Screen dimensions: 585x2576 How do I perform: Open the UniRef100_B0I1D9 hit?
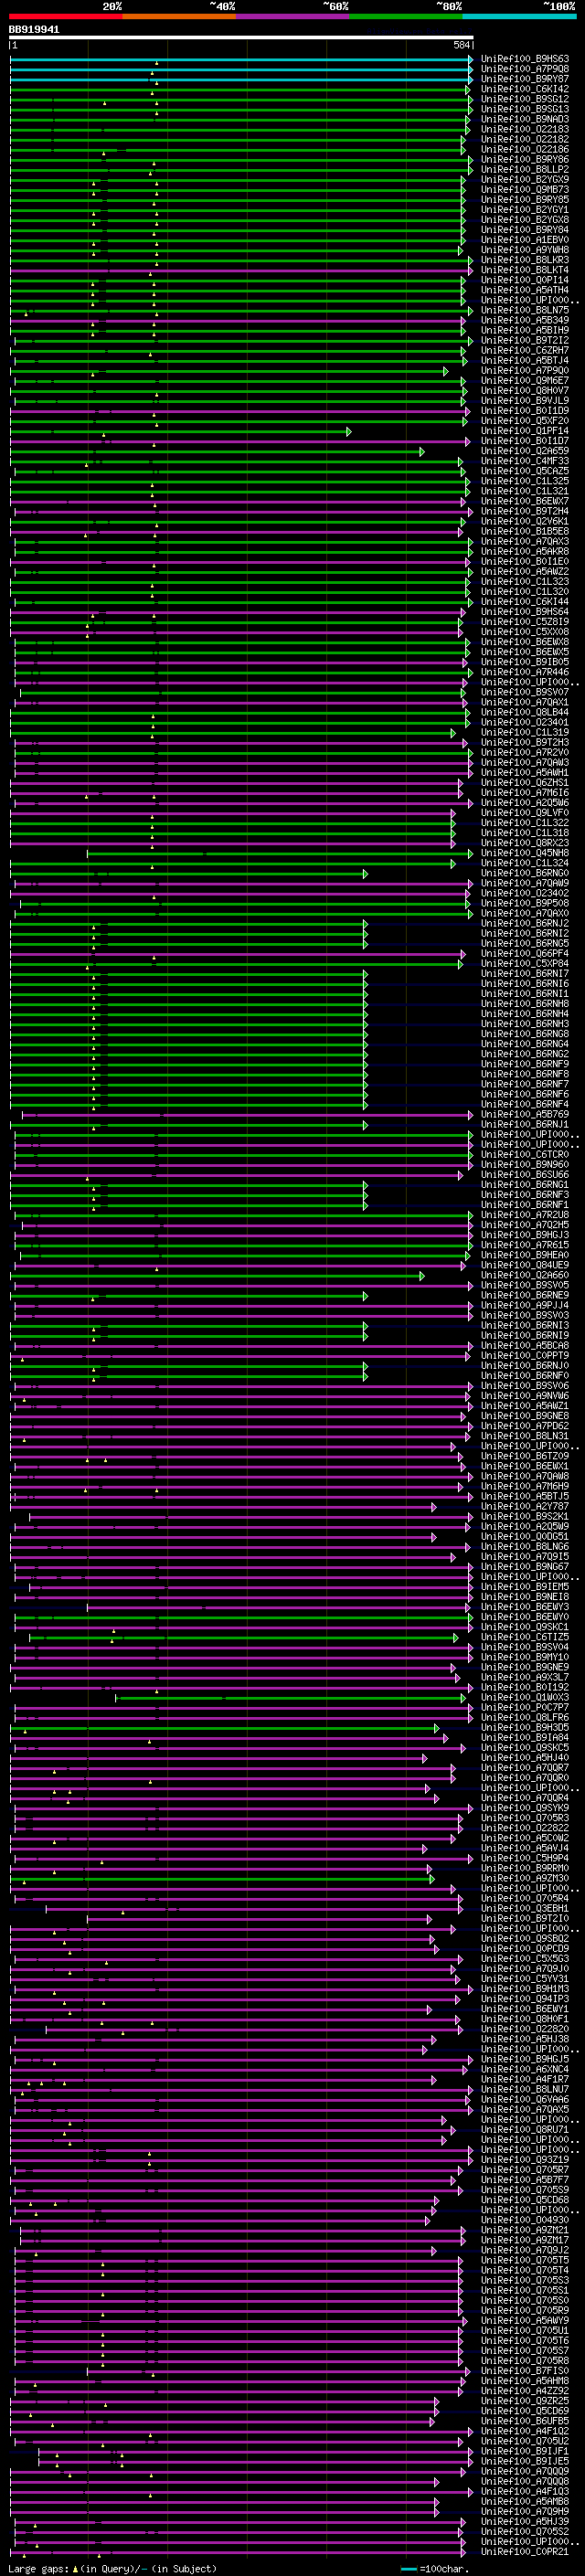tap(525, 411)
